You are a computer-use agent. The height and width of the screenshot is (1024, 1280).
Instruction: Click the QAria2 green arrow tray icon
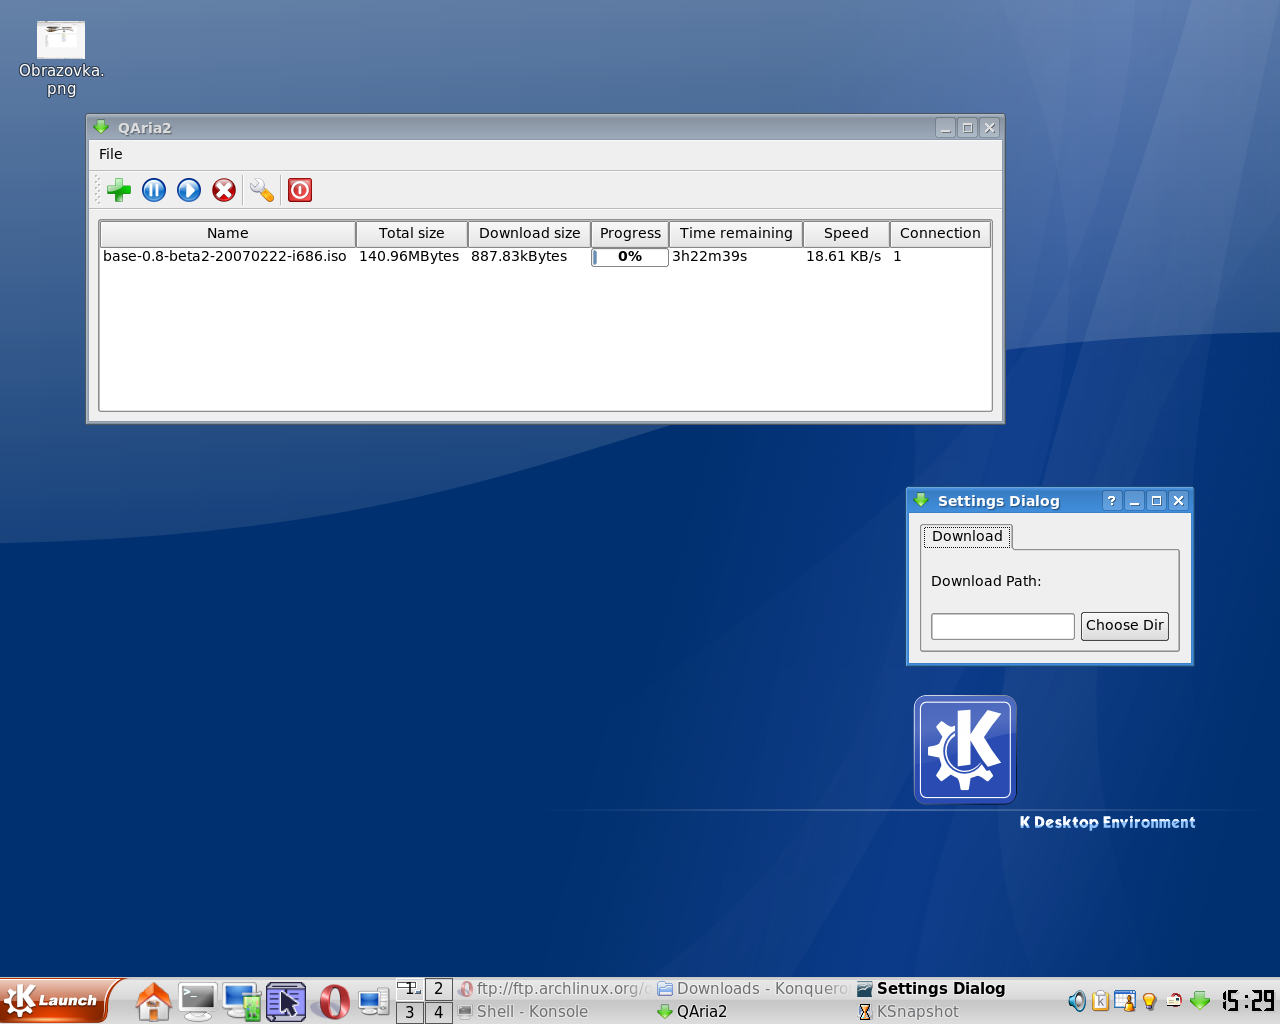coord(1200,1001)
